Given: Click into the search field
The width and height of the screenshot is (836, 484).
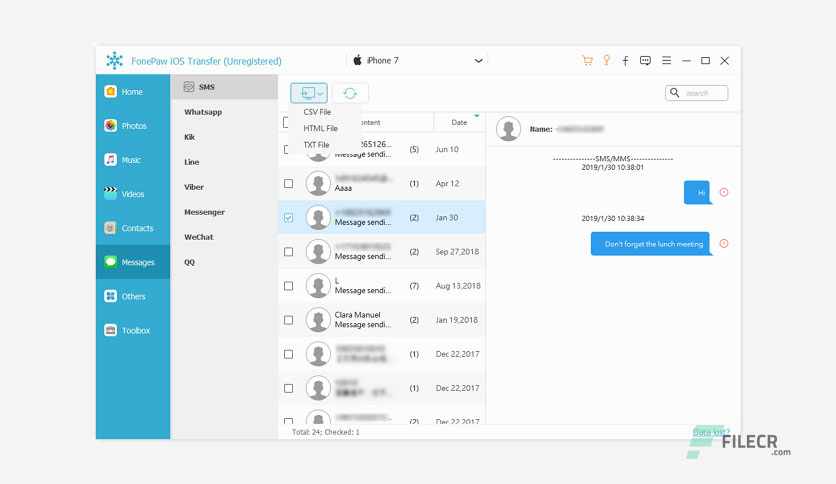Looking at the screenshot, I should click(697, 93).
